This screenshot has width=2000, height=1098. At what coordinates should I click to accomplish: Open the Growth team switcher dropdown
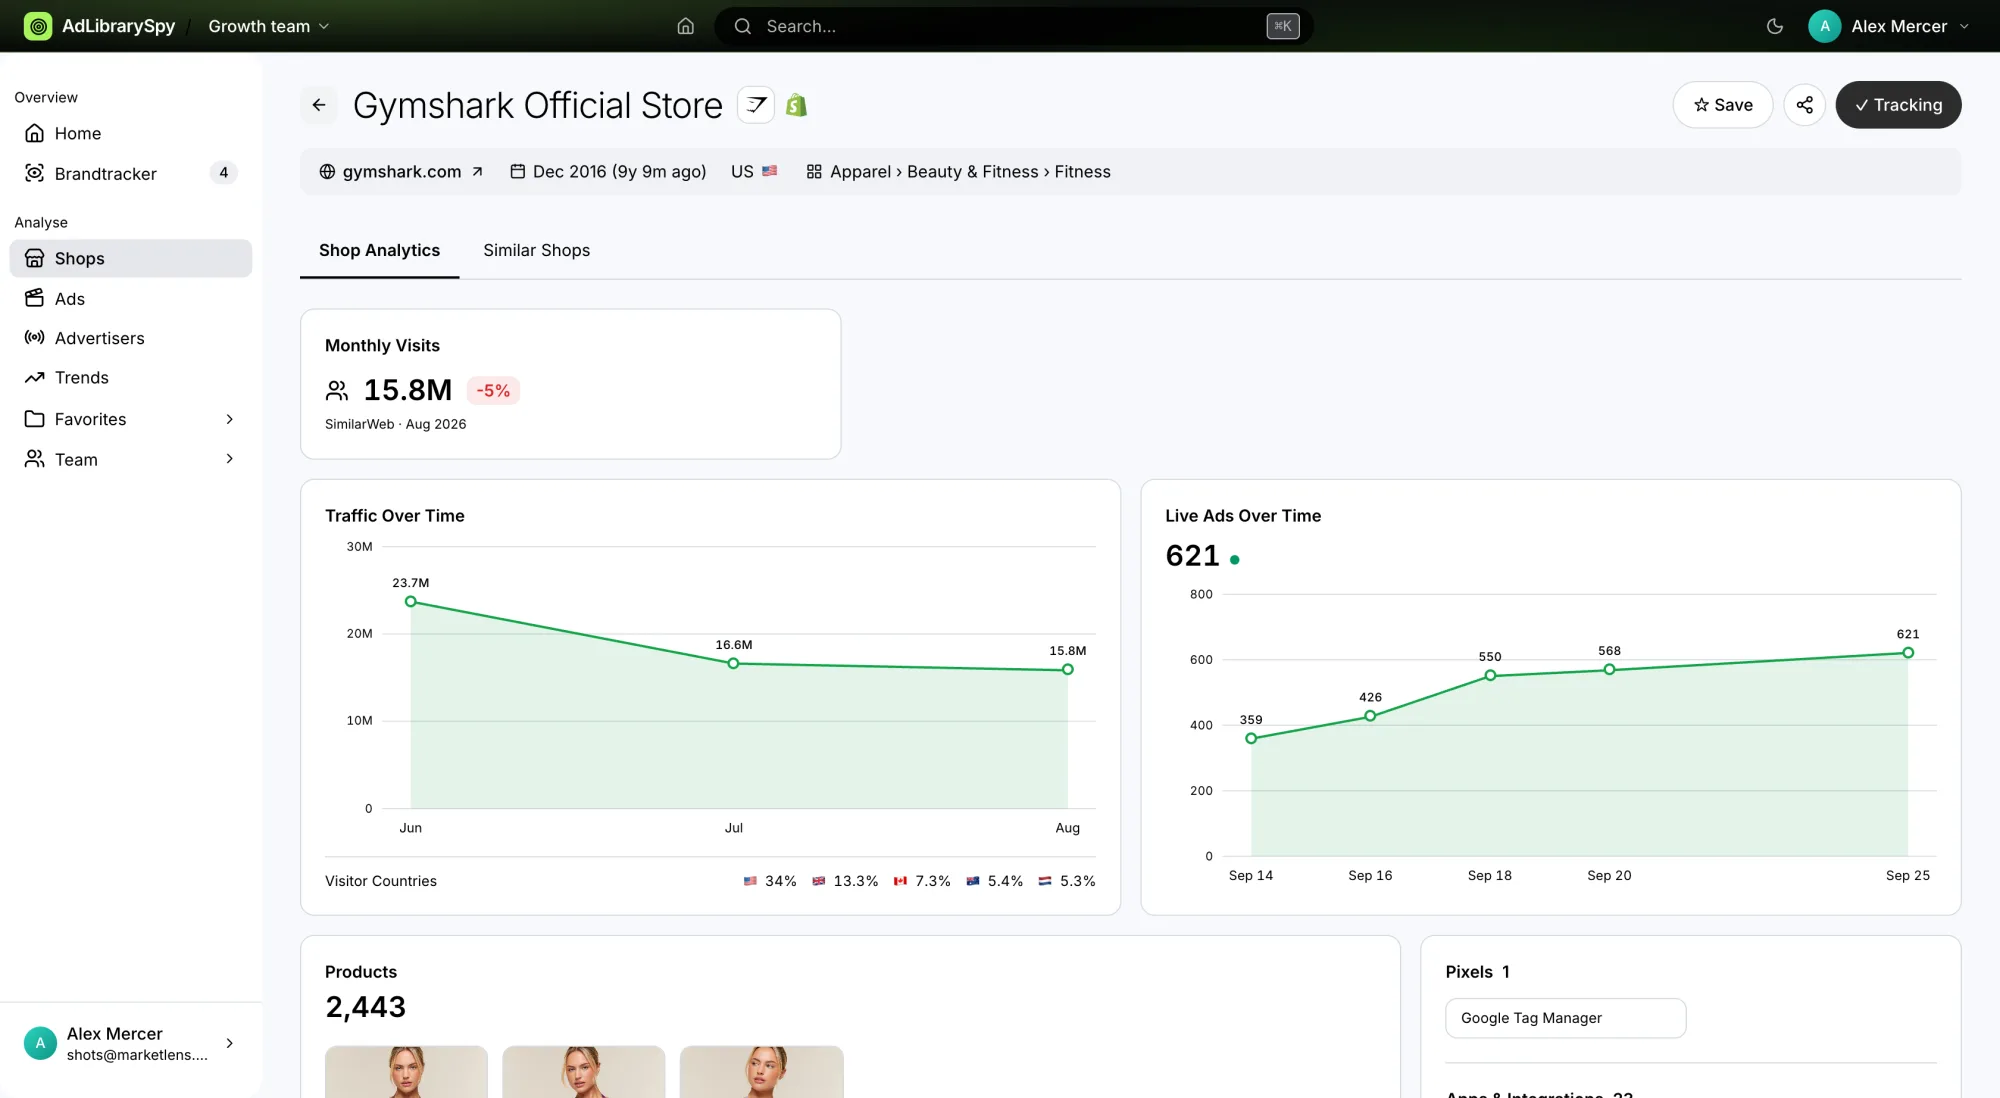tap(268, 26)
